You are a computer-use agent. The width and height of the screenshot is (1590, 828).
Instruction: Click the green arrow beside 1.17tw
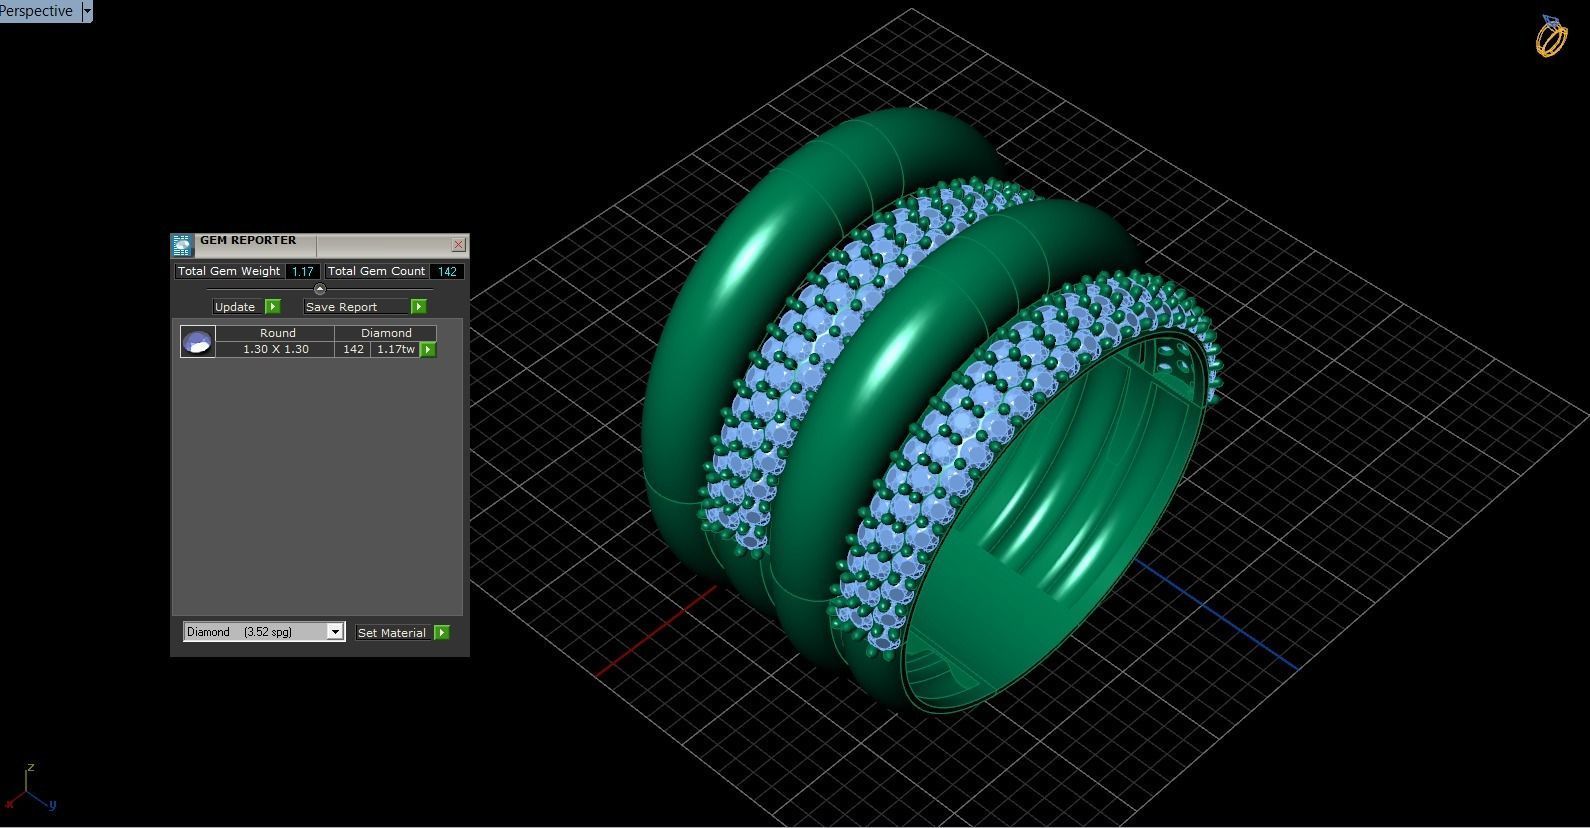pyautogui.click(x=428, y=349)
